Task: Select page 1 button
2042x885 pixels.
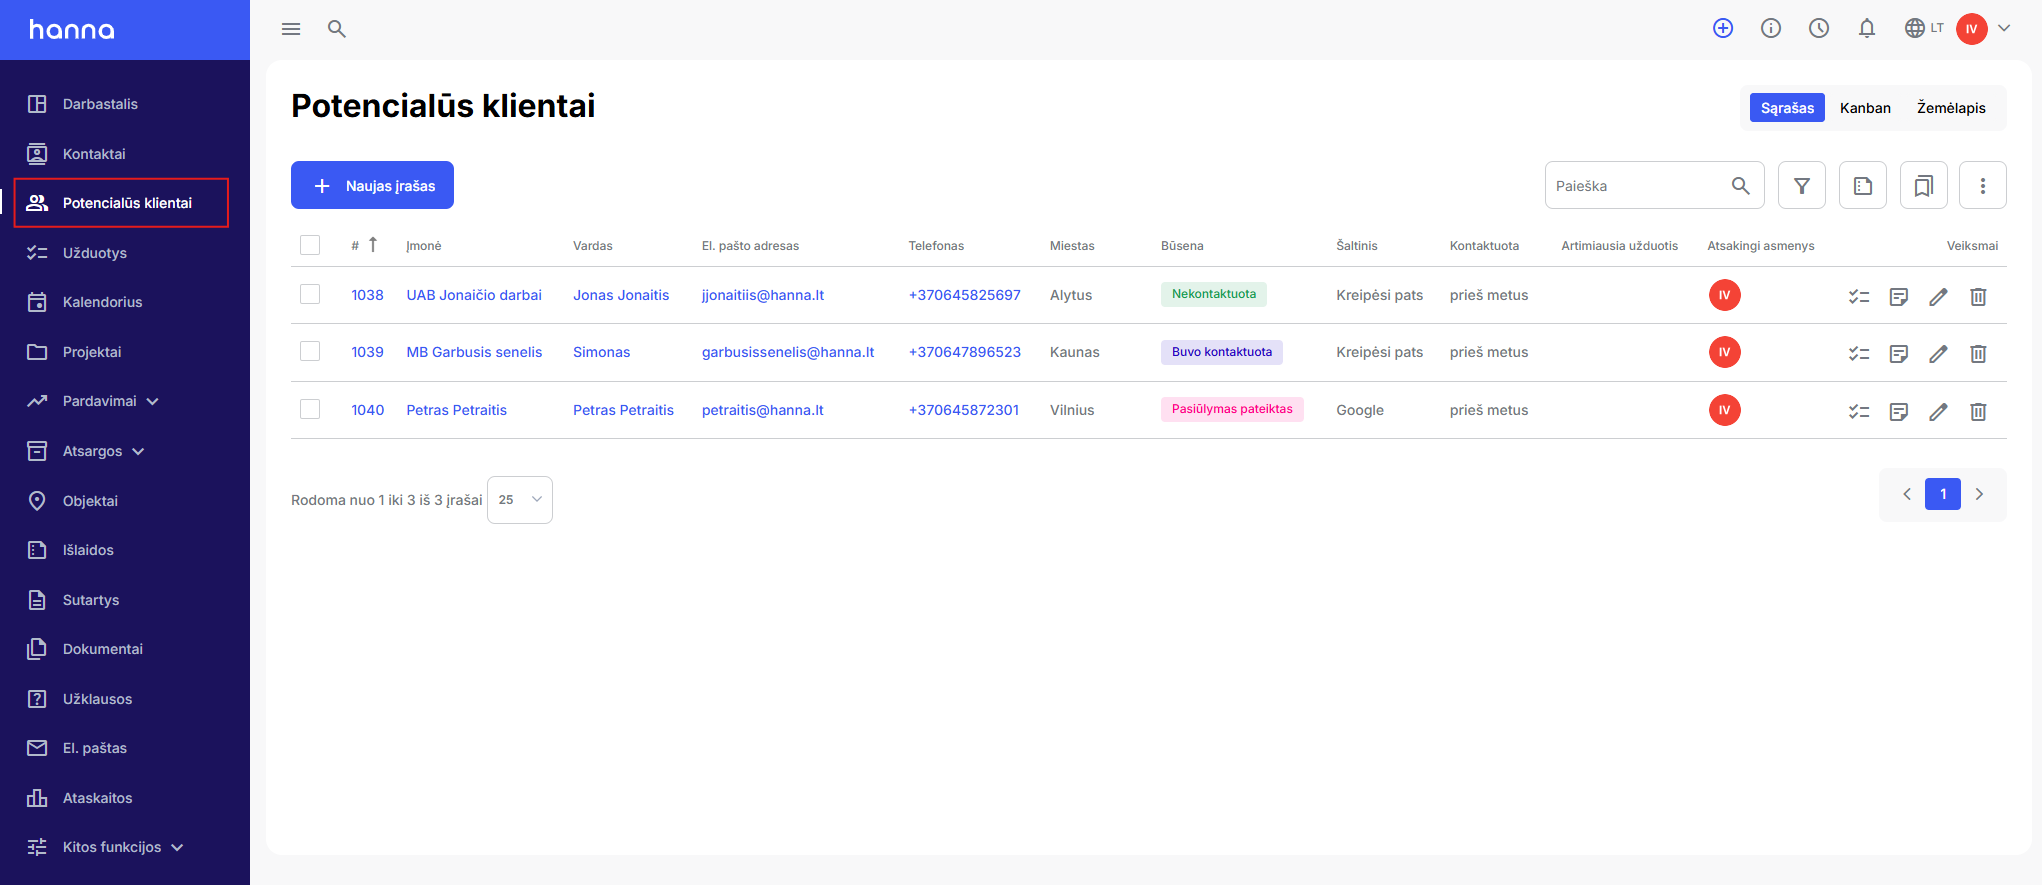Action: click(x=1943, y=494)
